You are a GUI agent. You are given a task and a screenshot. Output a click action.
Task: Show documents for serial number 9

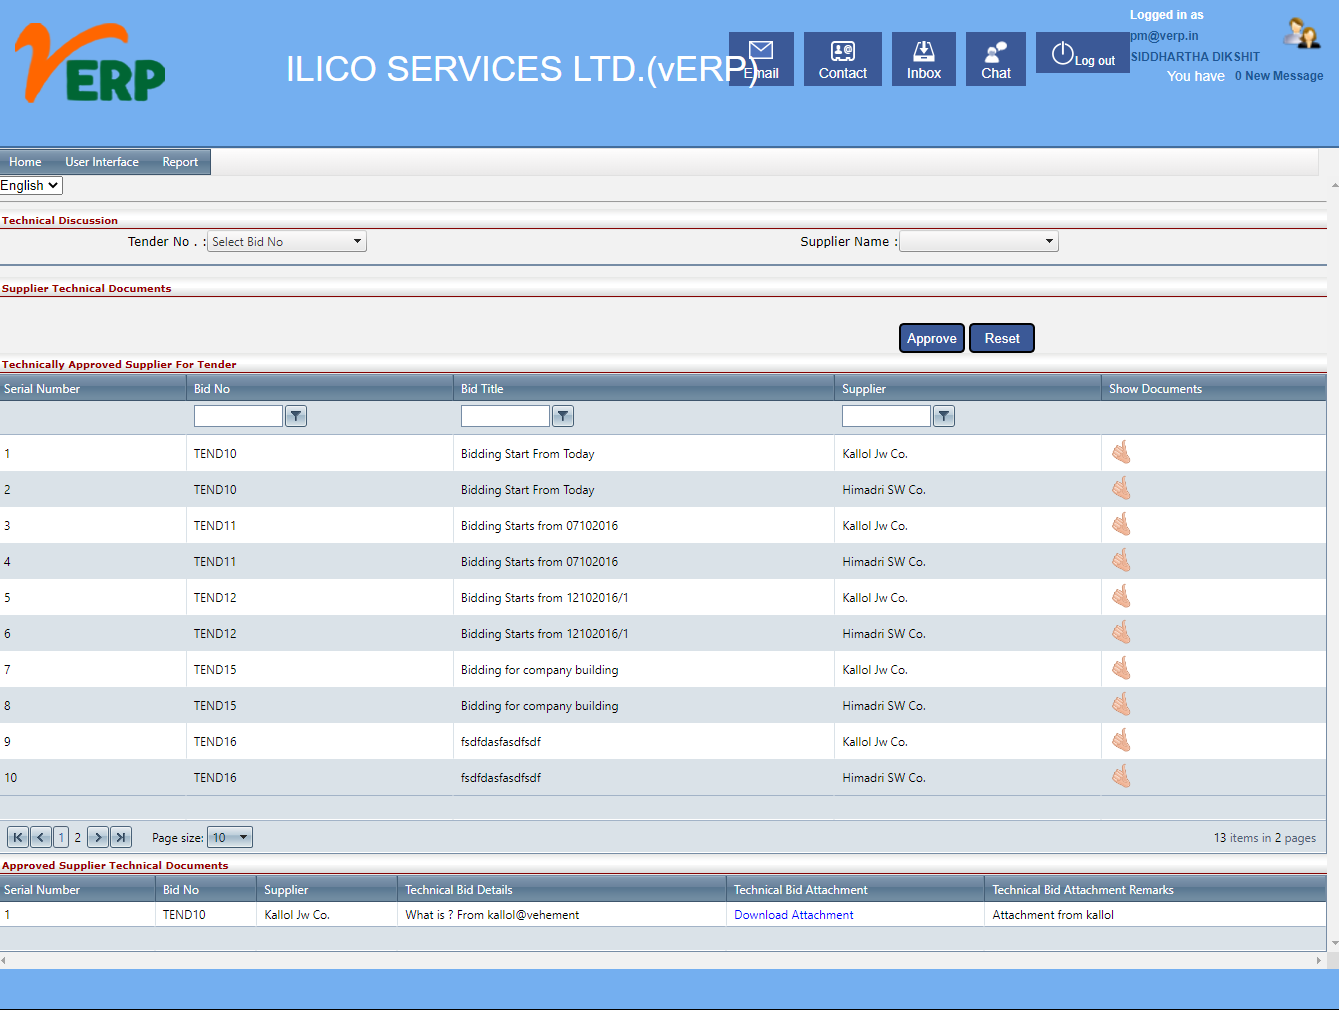[1122, 741]
